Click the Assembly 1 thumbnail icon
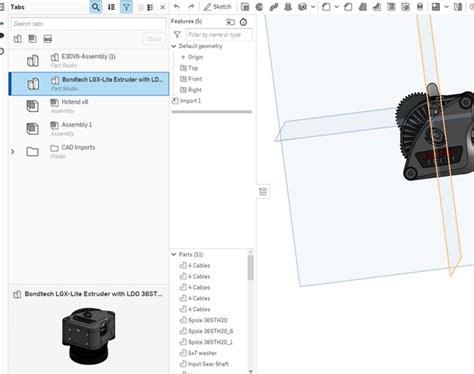 pos(33,129)
